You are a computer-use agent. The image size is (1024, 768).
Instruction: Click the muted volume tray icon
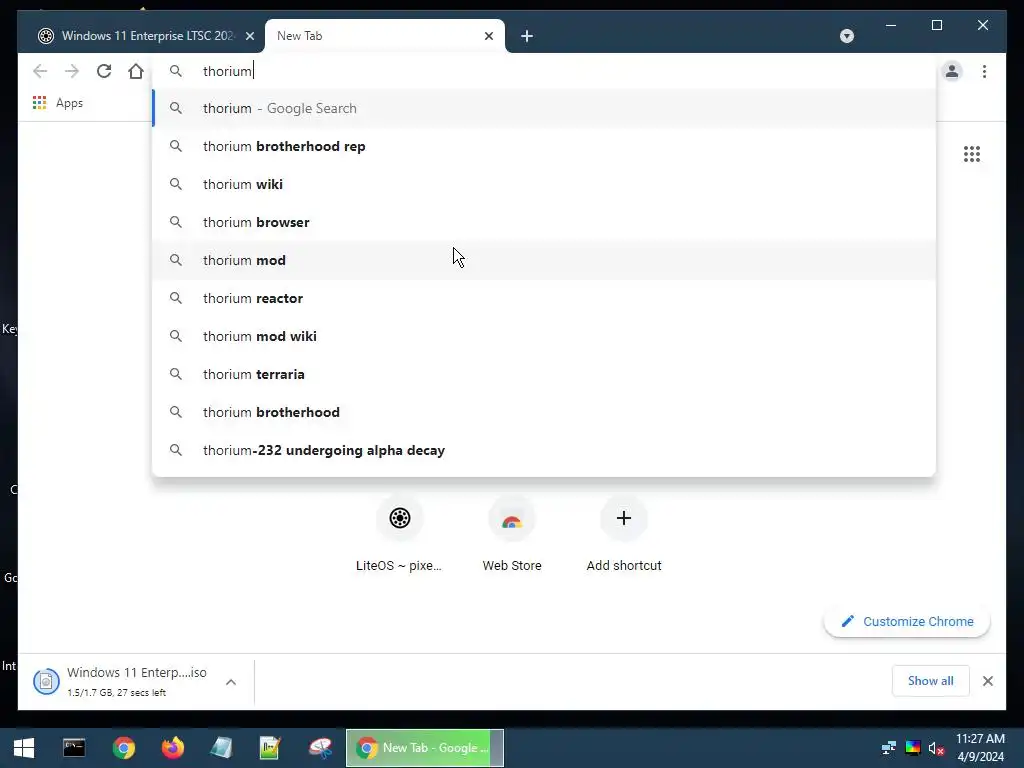[936, 748]
